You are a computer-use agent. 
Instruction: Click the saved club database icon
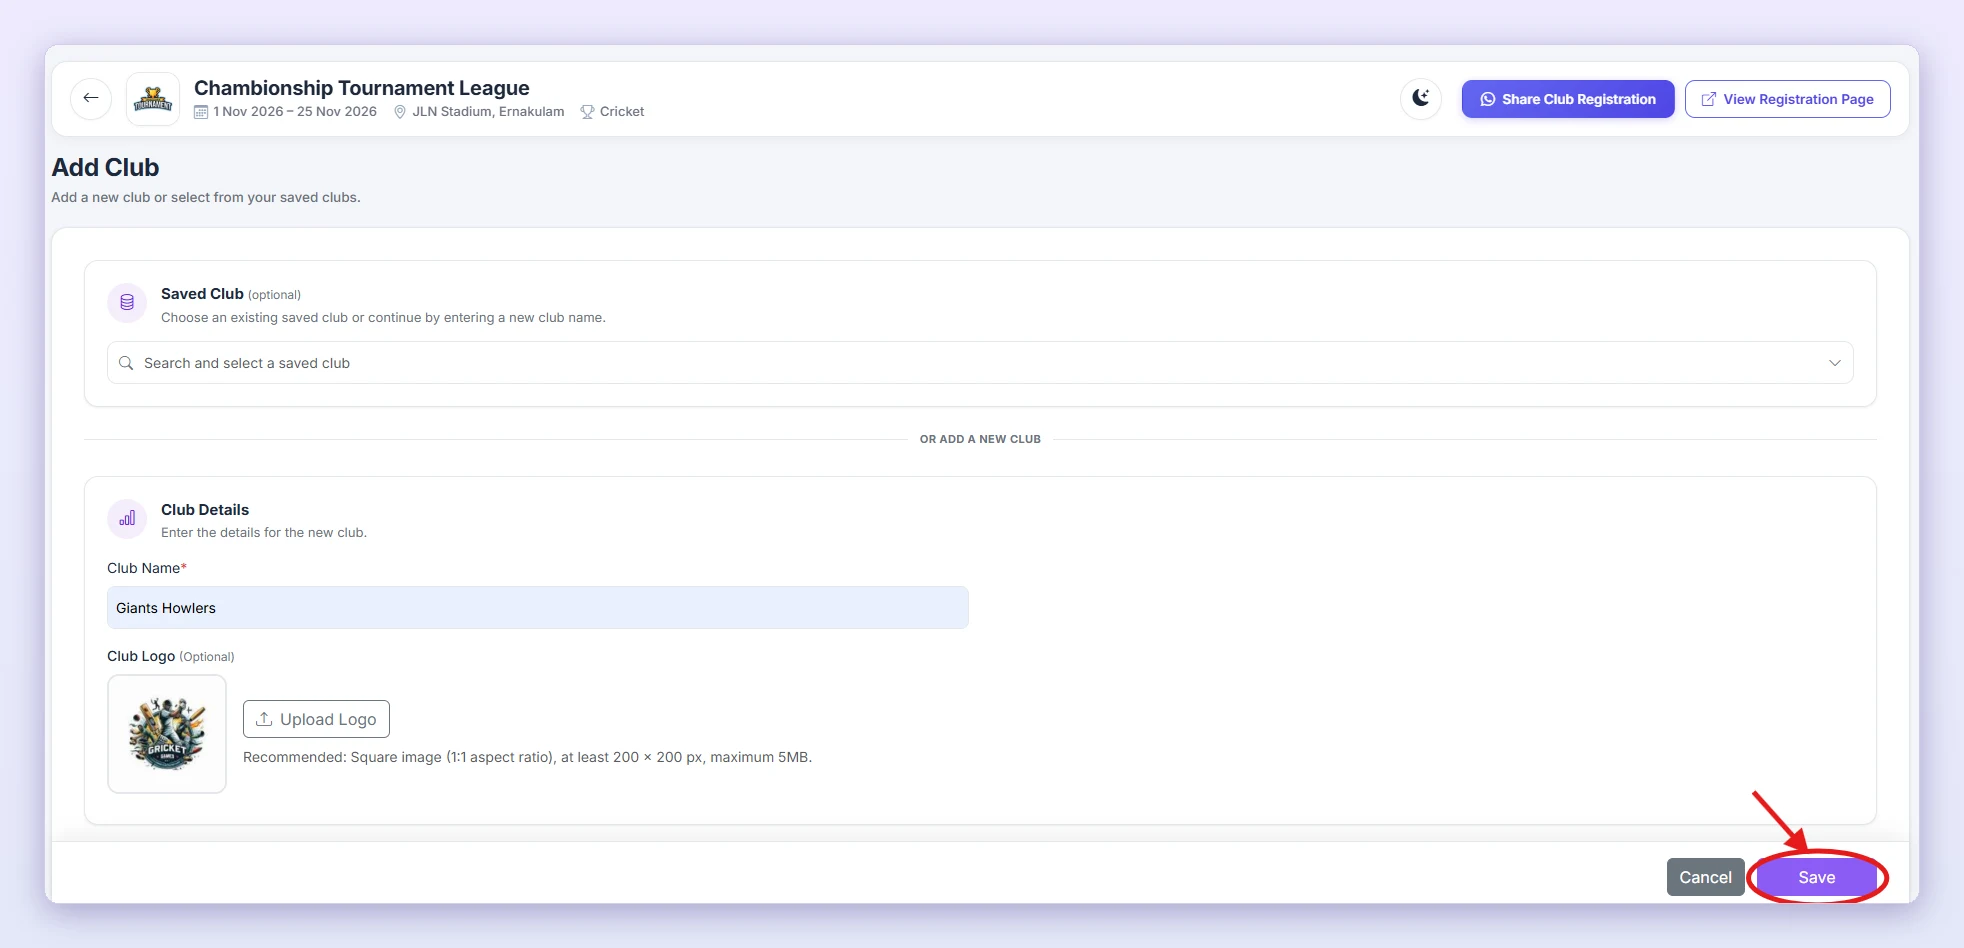(127, 302)
